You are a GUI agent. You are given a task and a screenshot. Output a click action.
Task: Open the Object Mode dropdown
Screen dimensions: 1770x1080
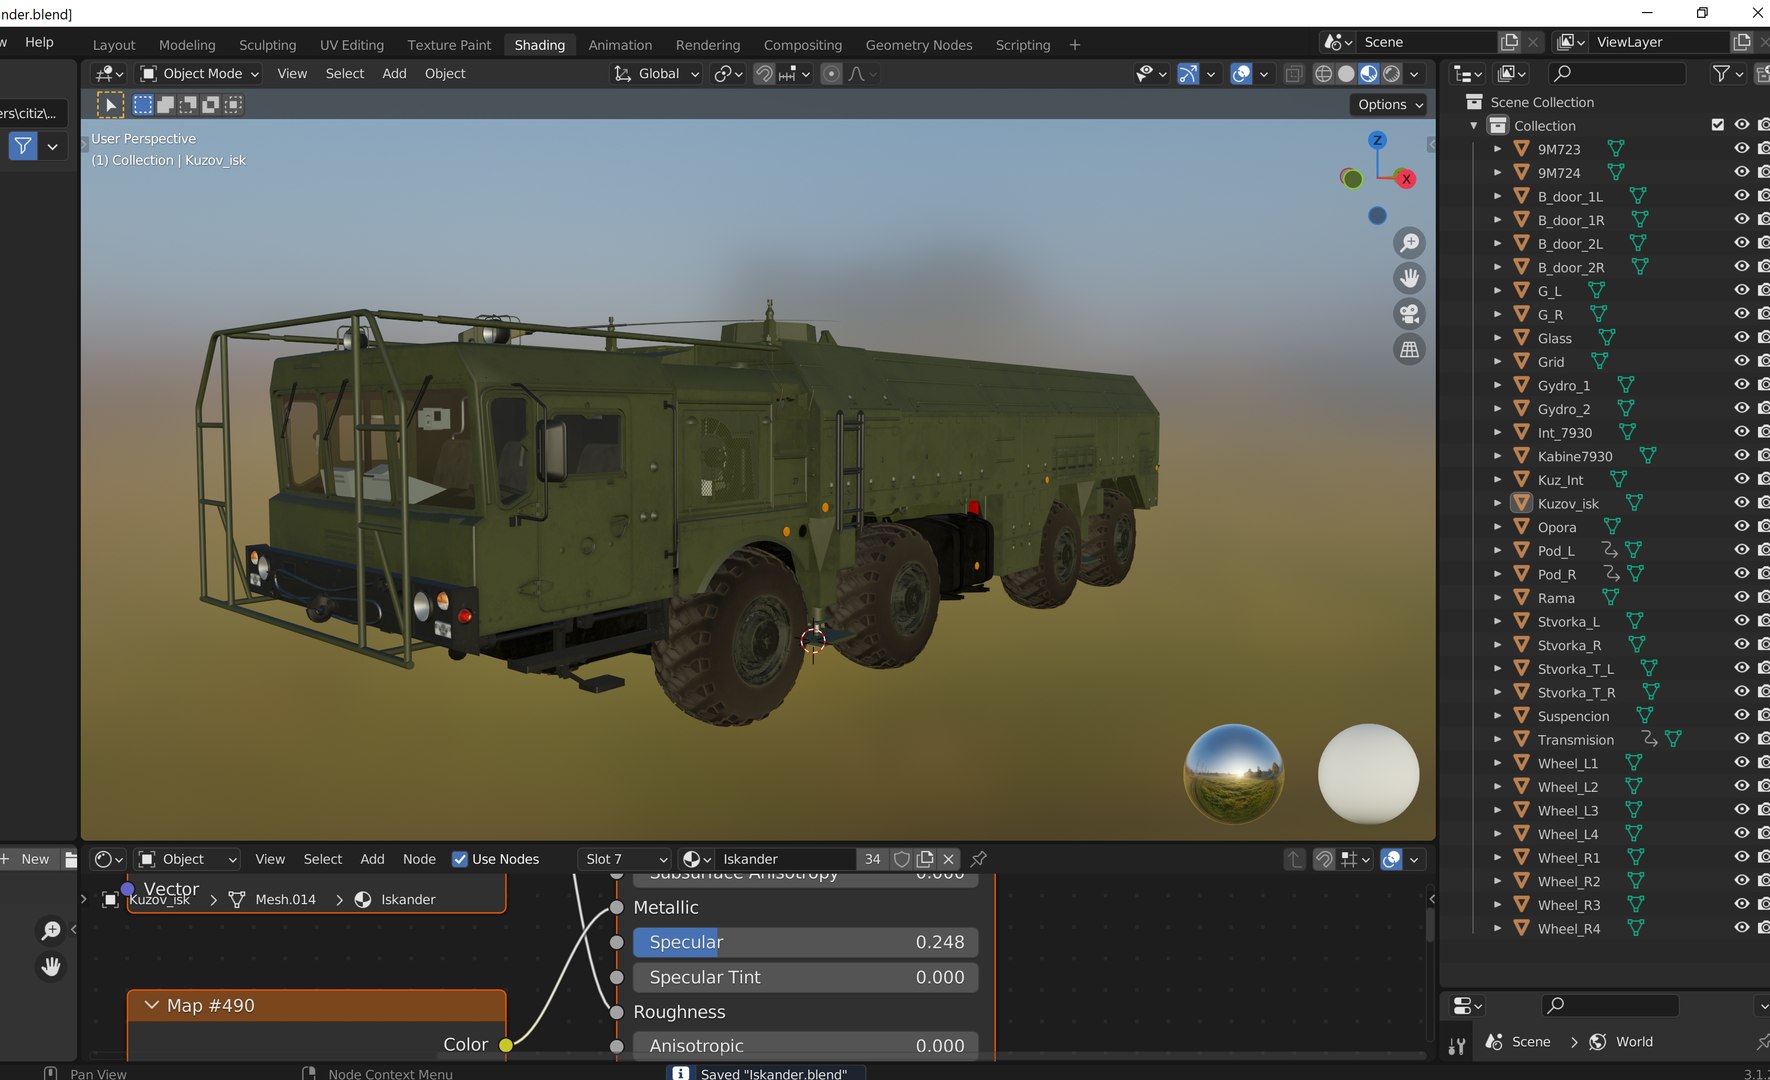(199, 74)
